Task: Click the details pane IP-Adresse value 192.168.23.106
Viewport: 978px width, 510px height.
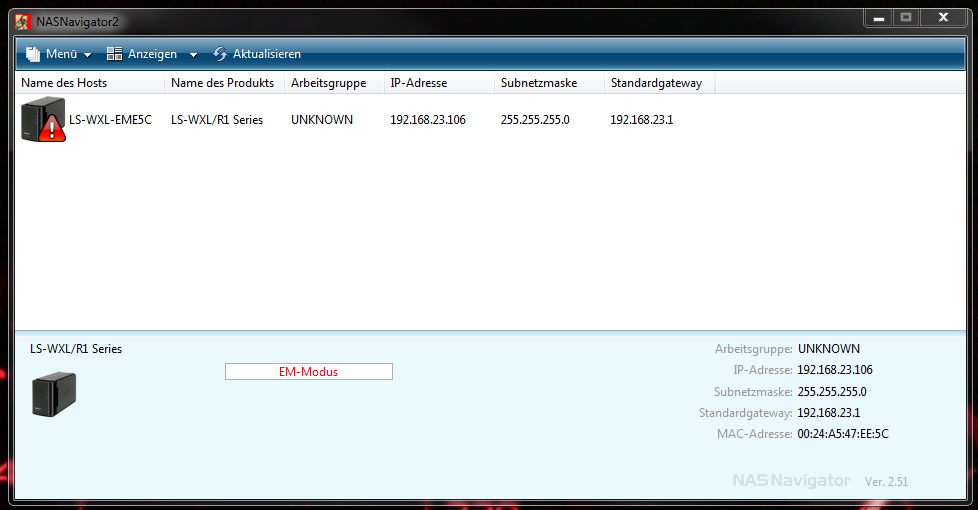Action: click(x=835, y=370)
